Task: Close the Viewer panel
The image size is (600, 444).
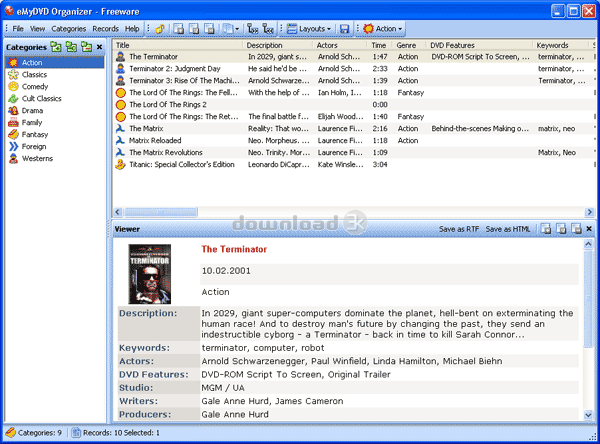Action: pyautogui.click(x=589, y=229)
